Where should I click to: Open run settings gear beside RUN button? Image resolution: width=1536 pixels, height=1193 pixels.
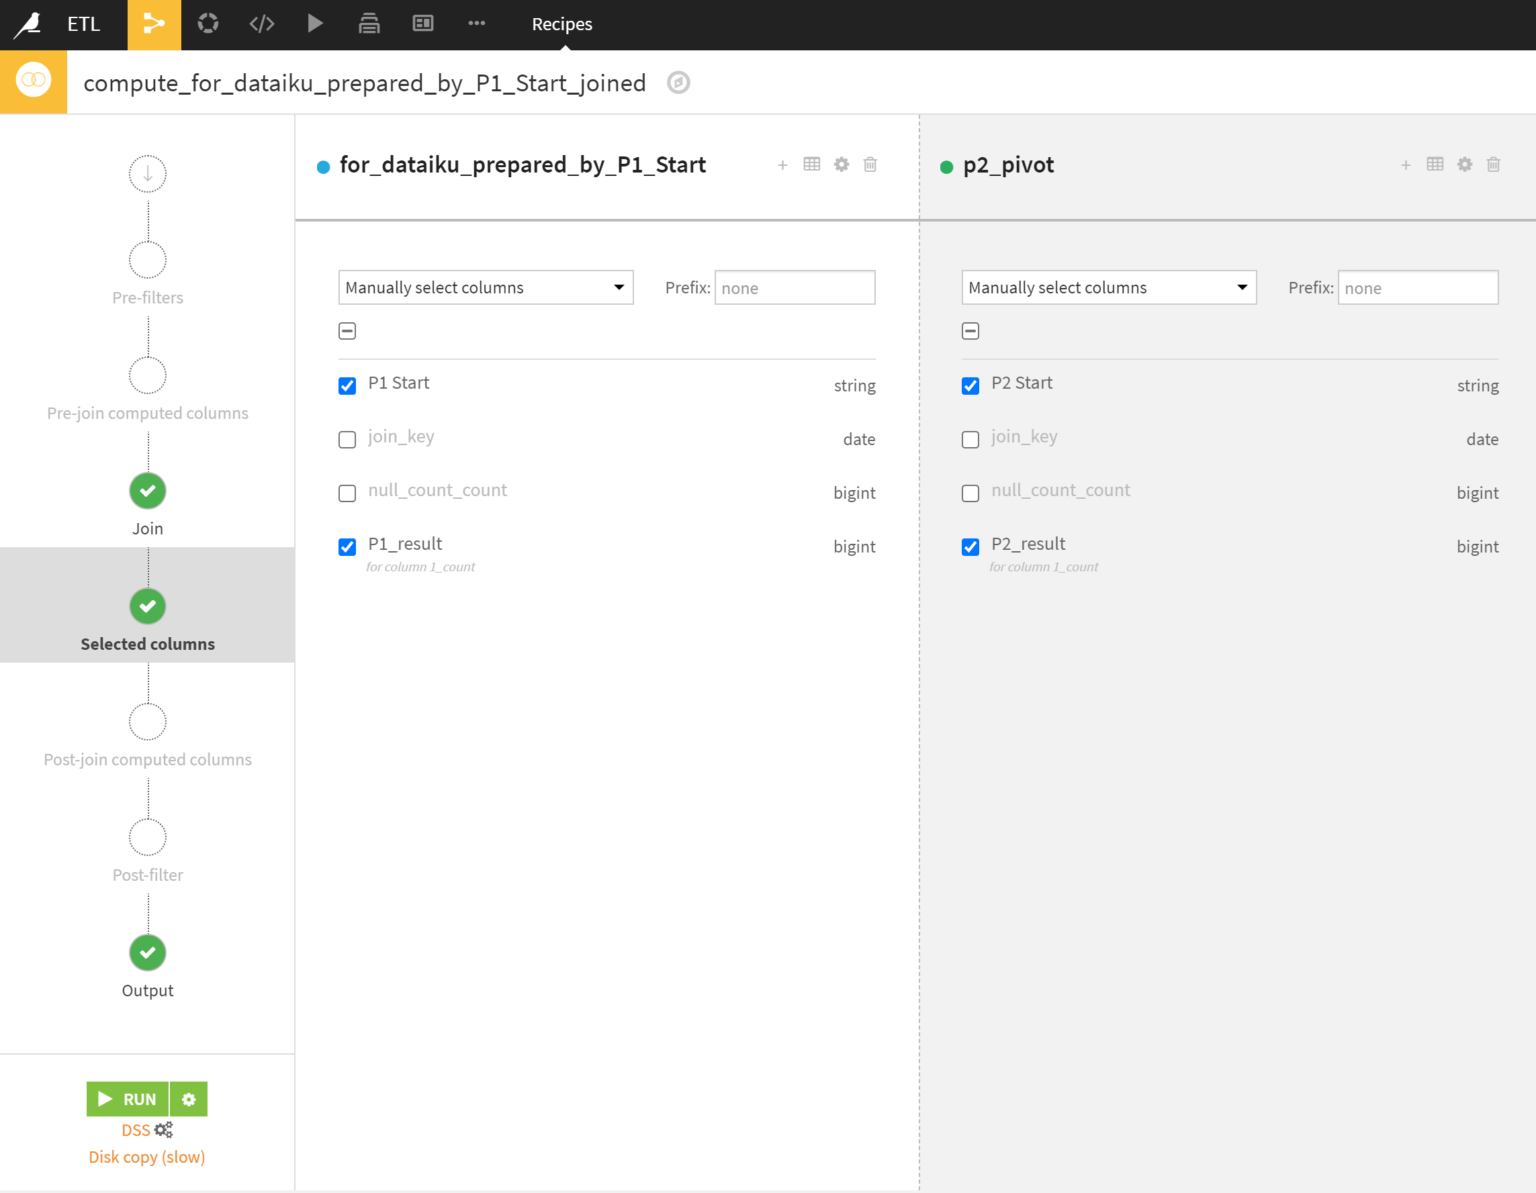(x=189, y=1099)
